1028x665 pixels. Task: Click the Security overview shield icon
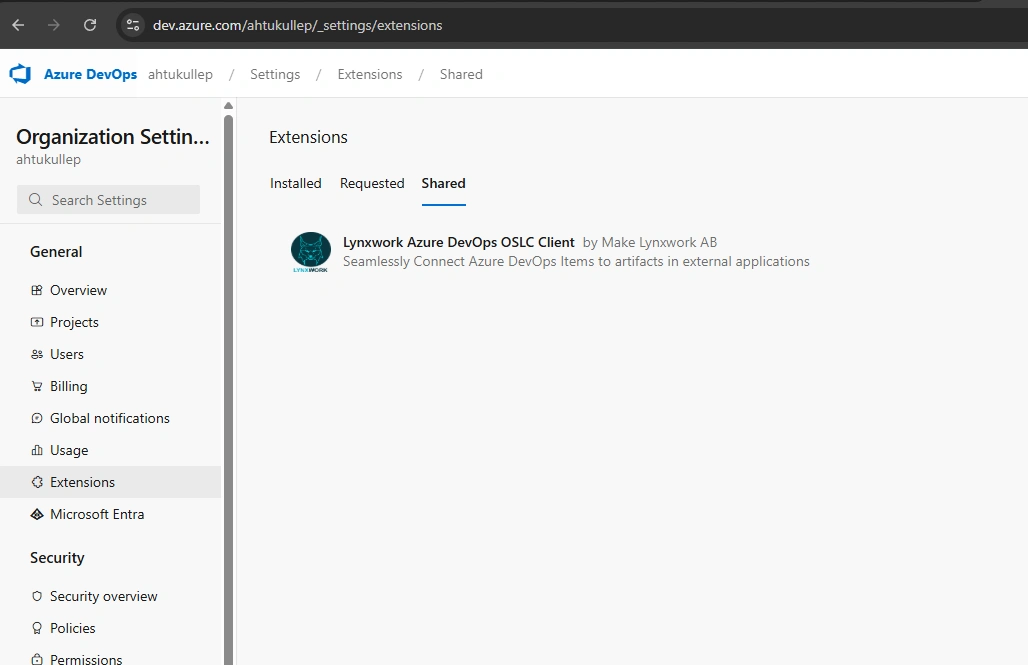tap(37, 596)
